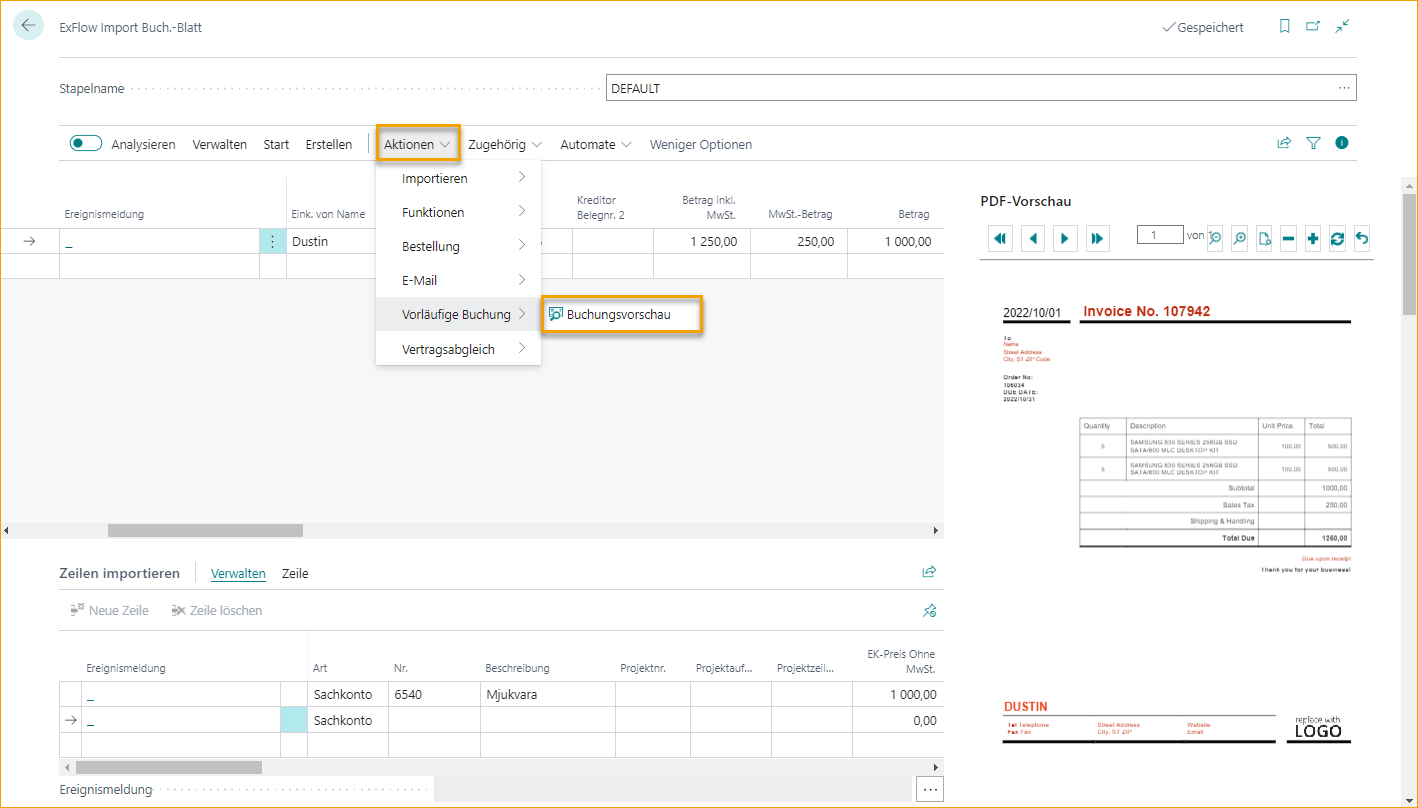Open the Ereignismeldung ellipsis button

[x=929, y=789]
